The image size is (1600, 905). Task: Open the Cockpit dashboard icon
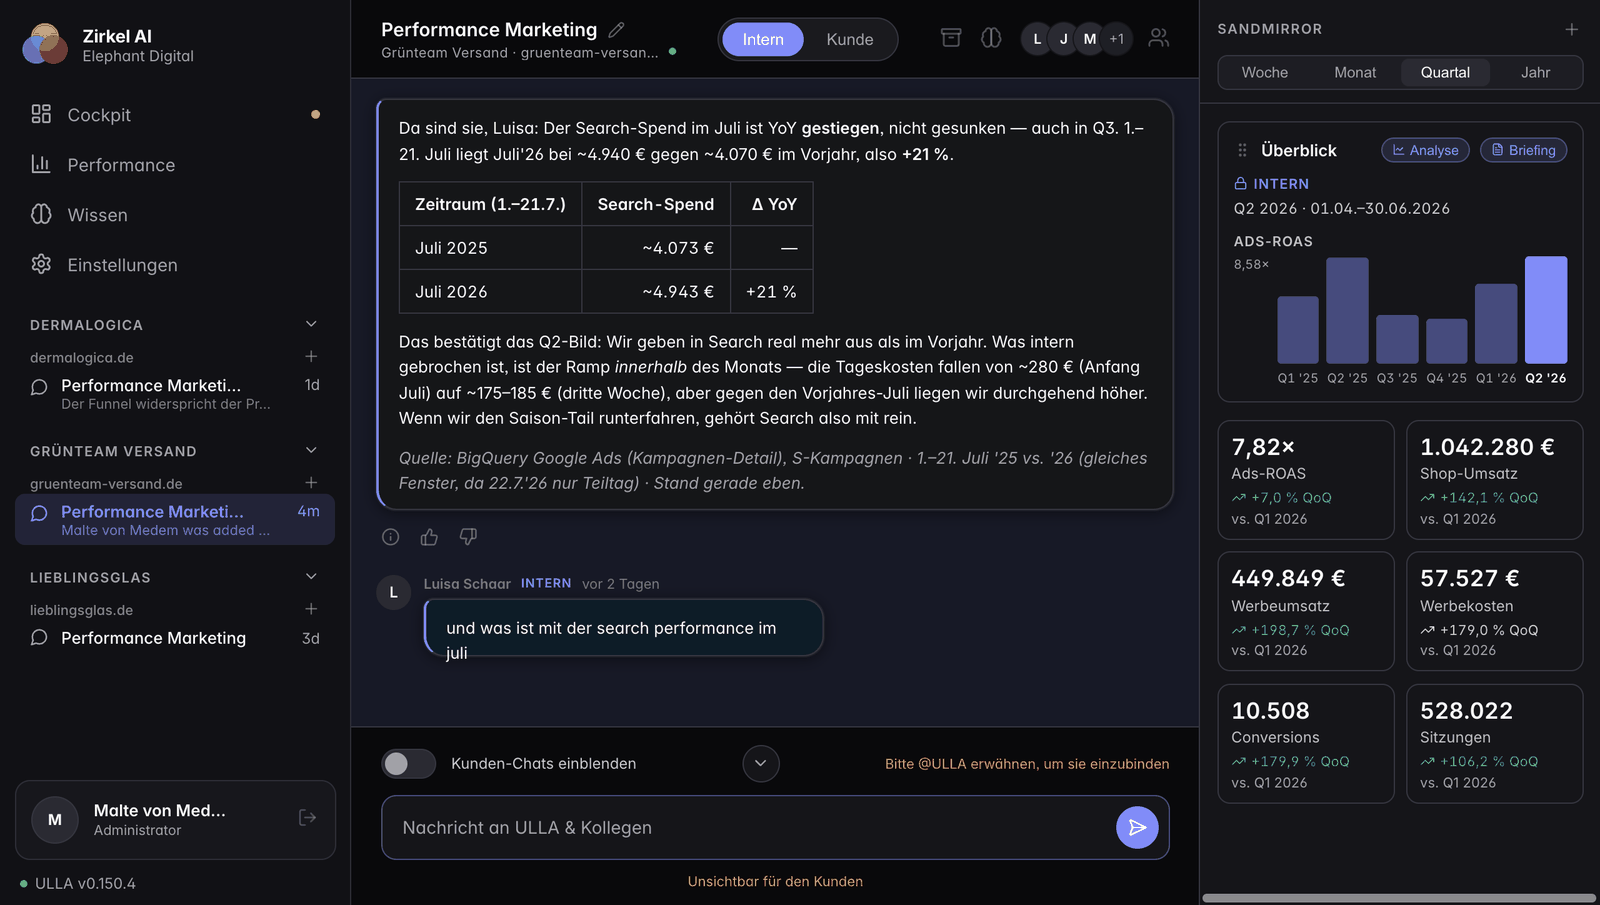41,114
